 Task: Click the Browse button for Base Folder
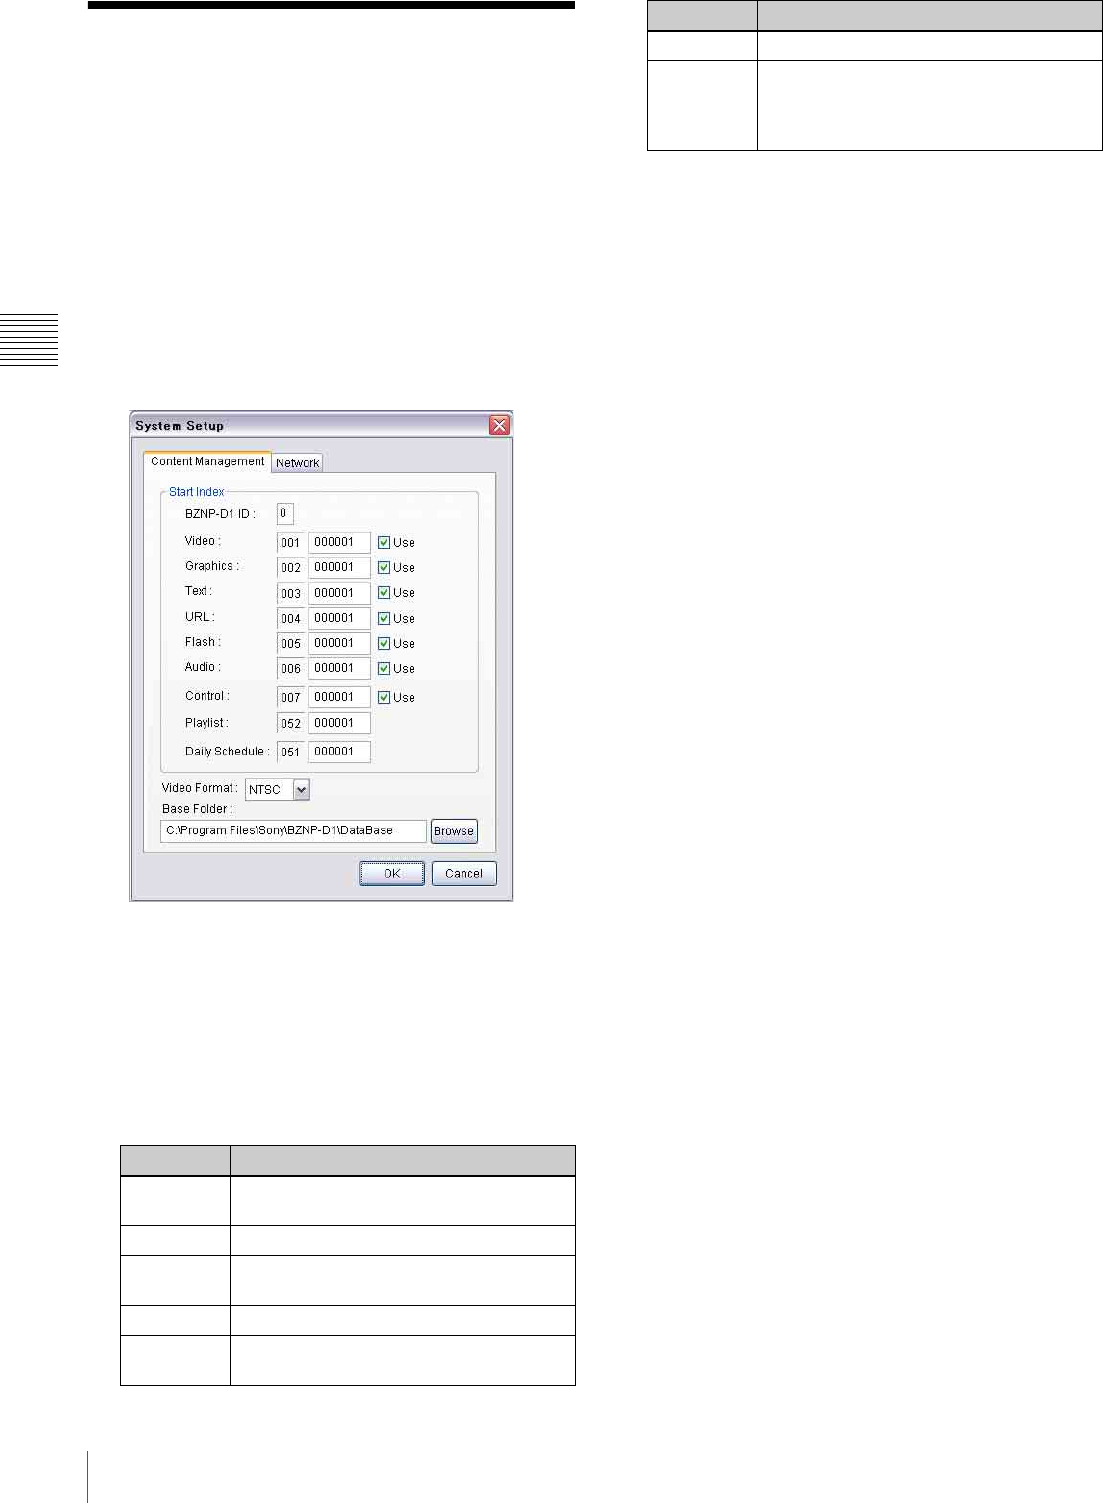click(x=454, y=831)
